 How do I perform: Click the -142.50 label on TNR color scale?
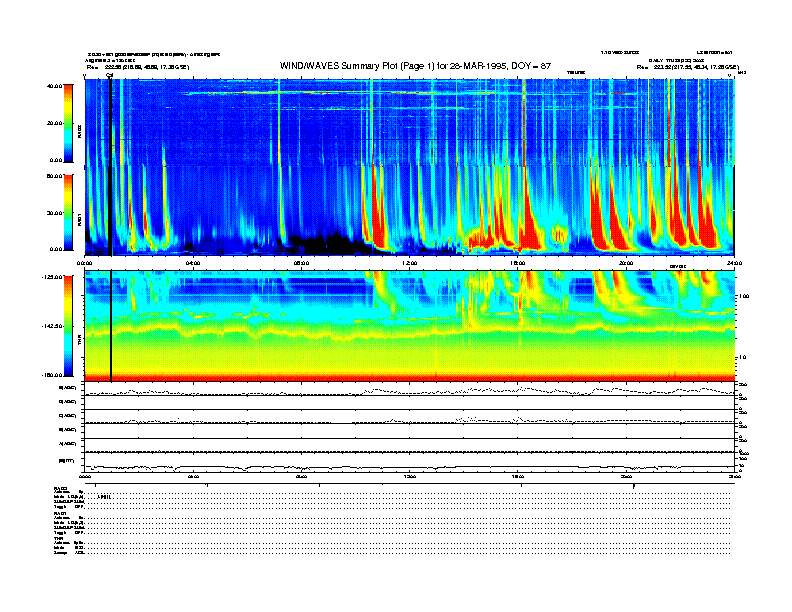(x=53, y=326)
